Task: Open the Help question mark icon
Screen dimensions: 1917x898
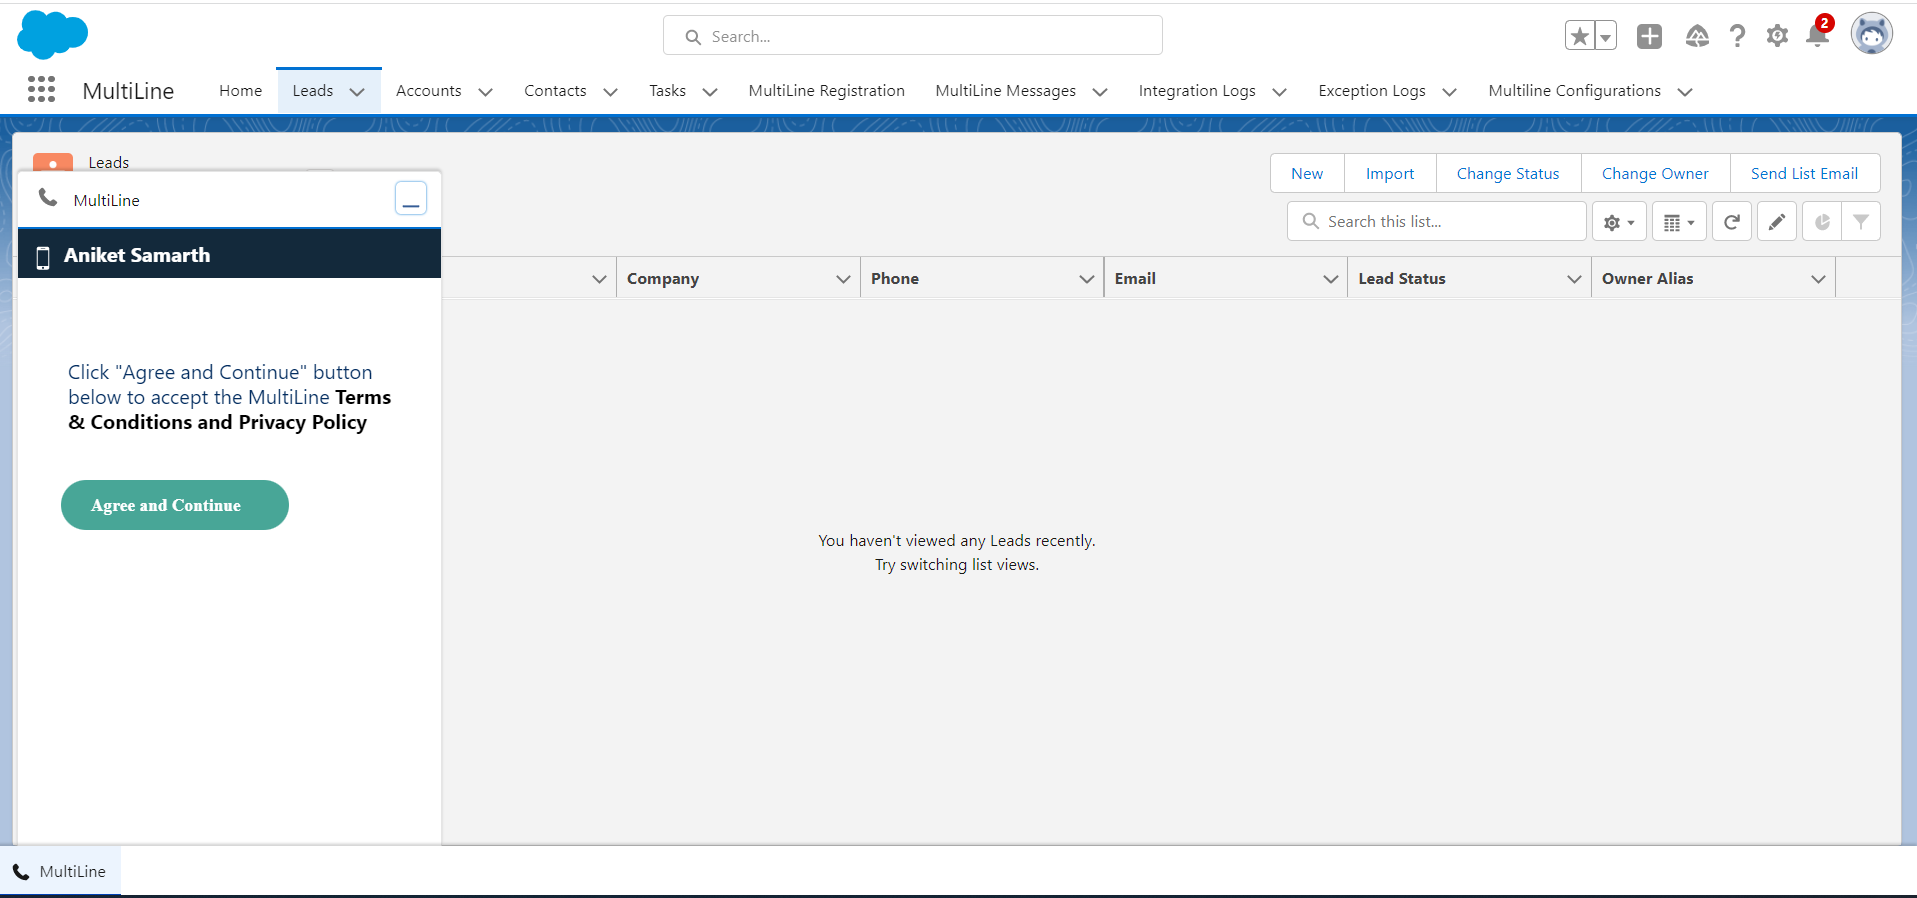Action: pyautogui.click(x=1738, y=37)
